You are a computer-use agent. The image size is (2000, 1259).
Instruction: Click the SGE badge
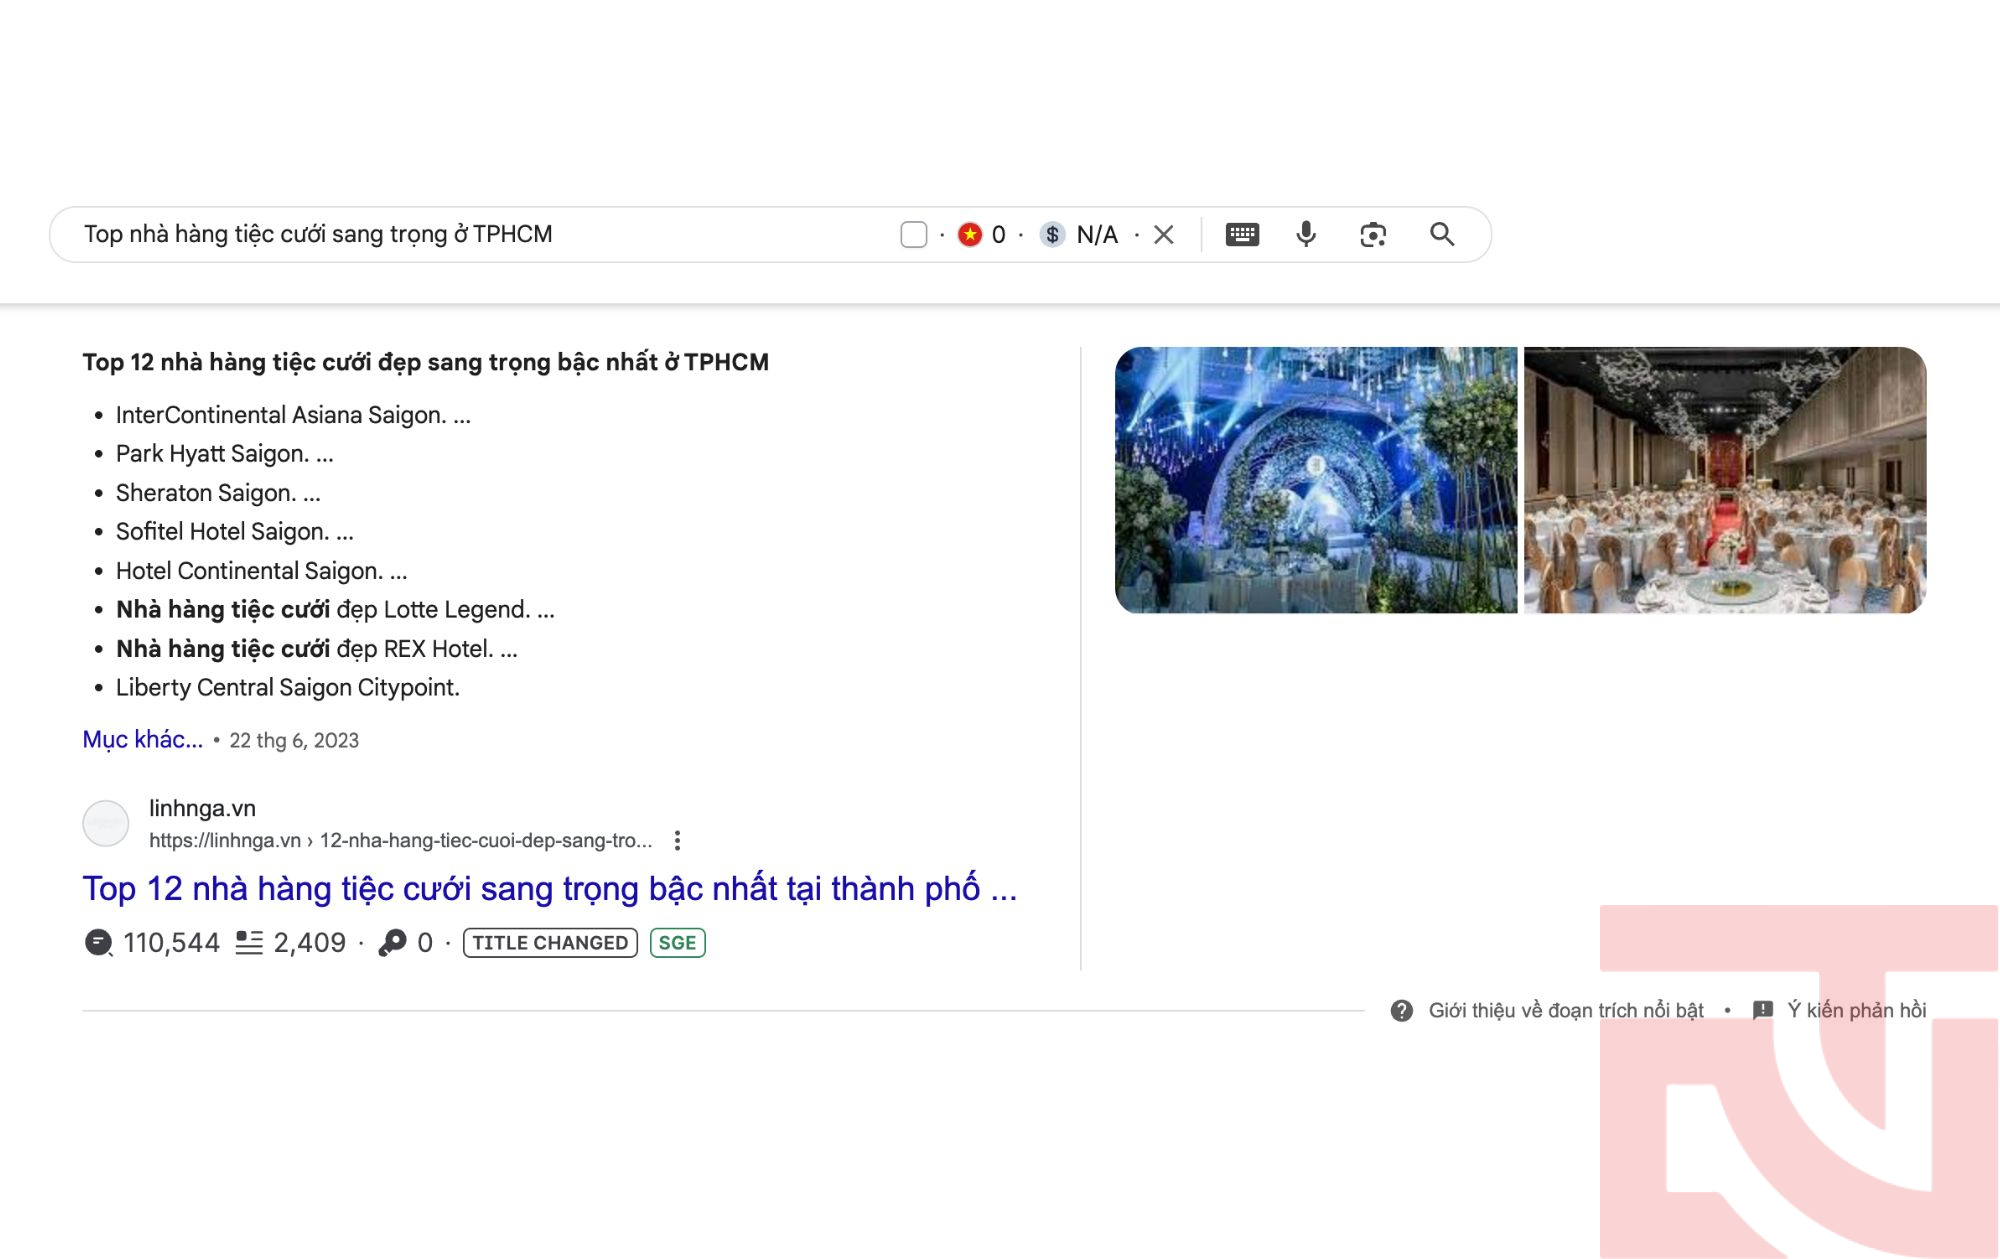[677, 943]
